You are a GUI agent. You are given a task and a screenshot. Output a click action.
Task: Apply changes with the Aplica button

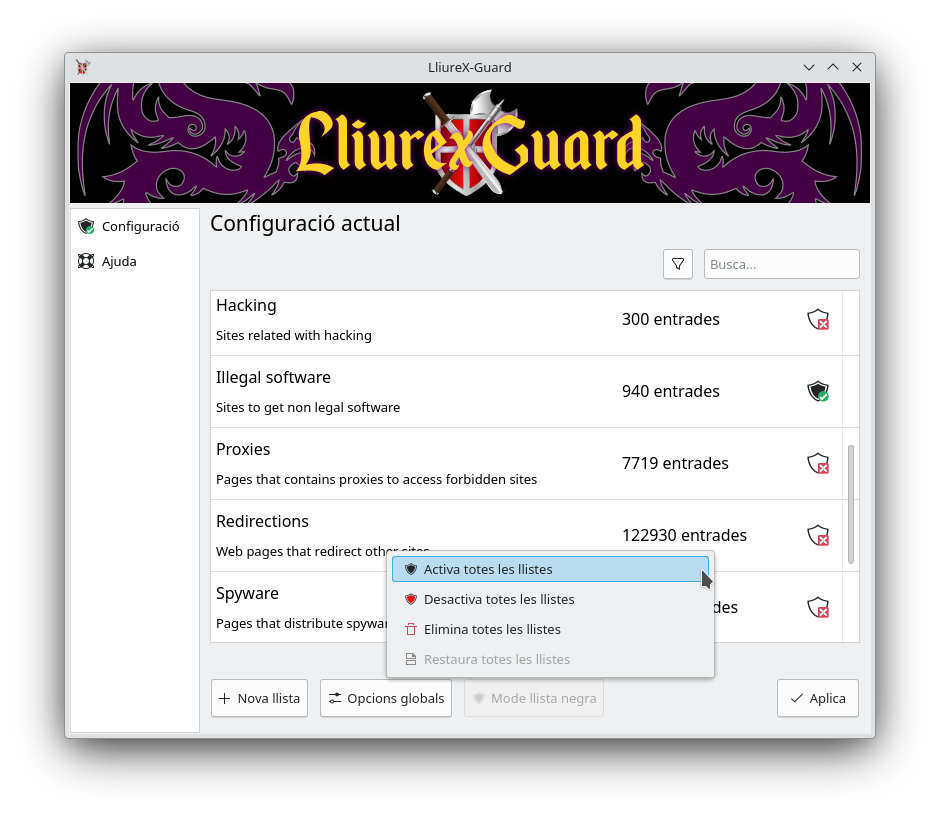point(818,698)
